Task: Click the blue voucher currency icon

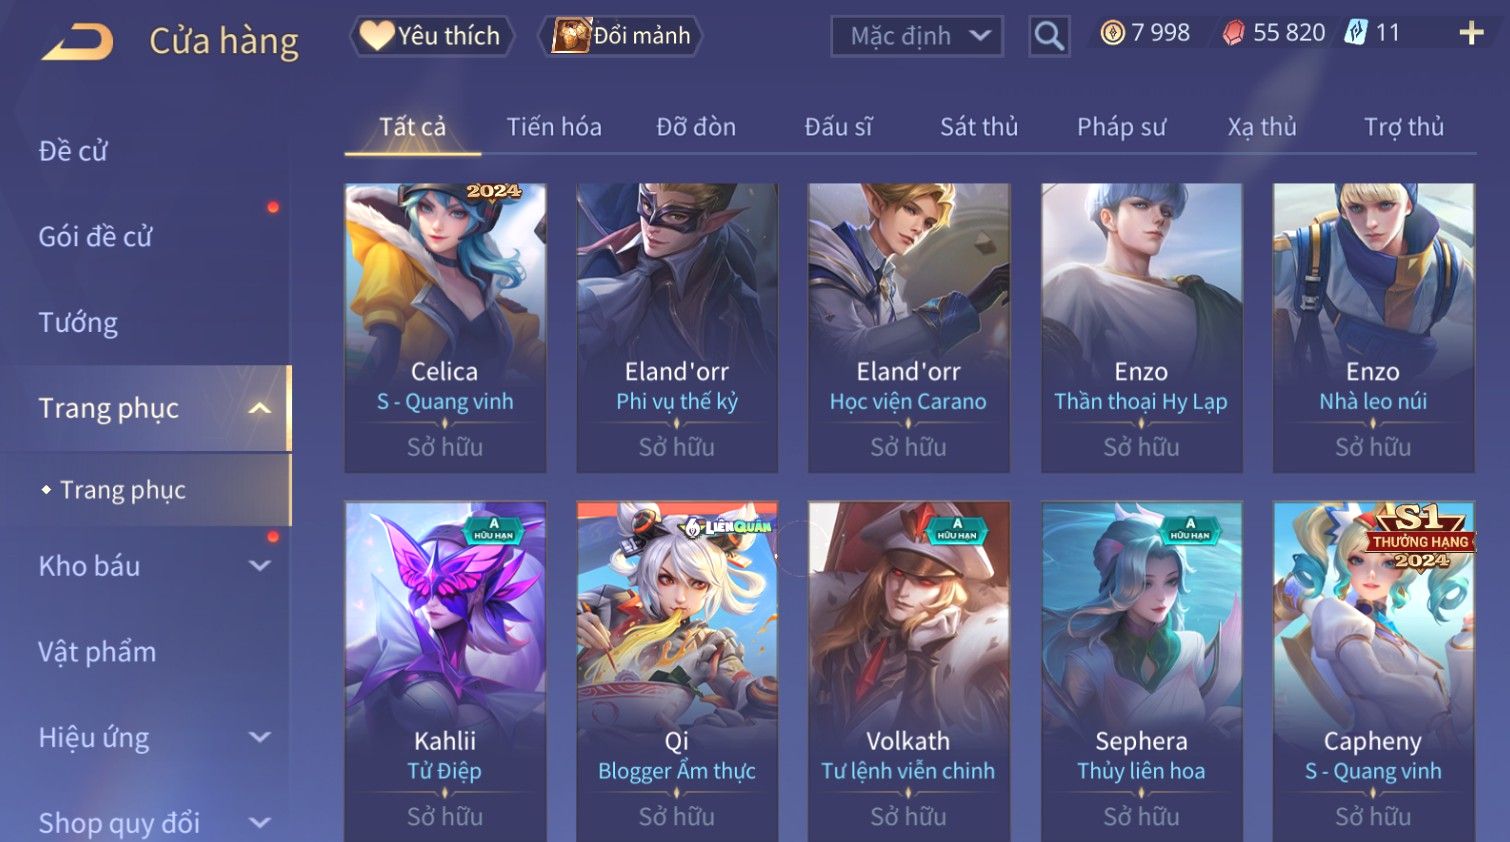Action: pos(1355,33)
